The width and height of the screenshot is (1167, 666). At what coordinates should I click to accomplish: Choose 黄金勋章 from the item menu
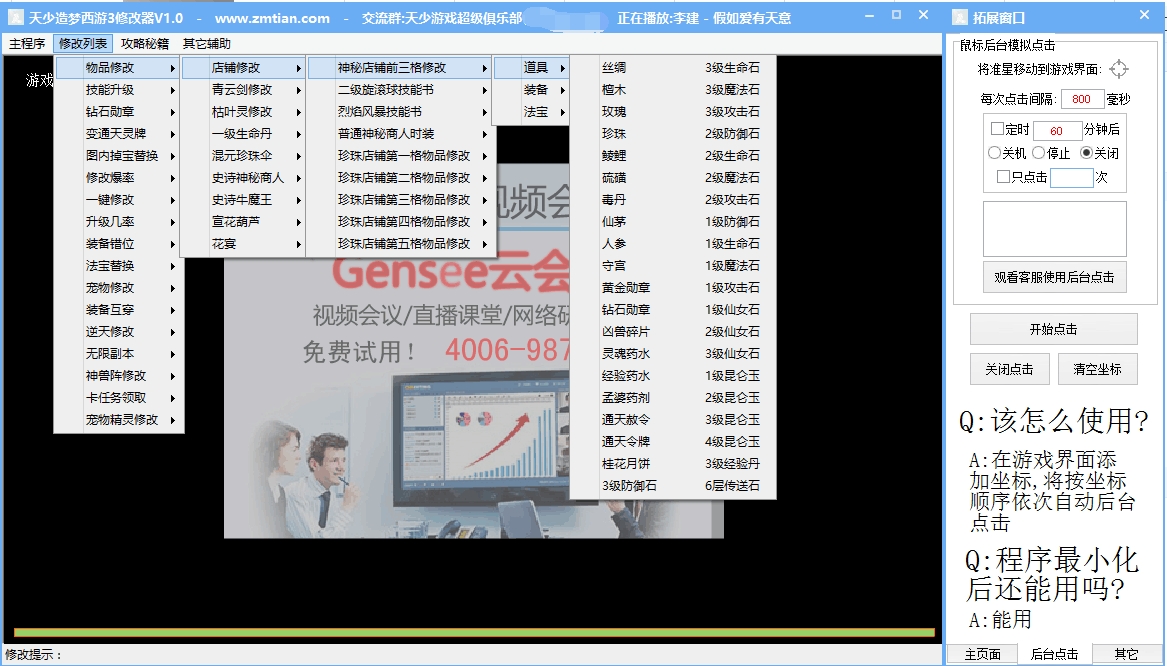(626, 287)
